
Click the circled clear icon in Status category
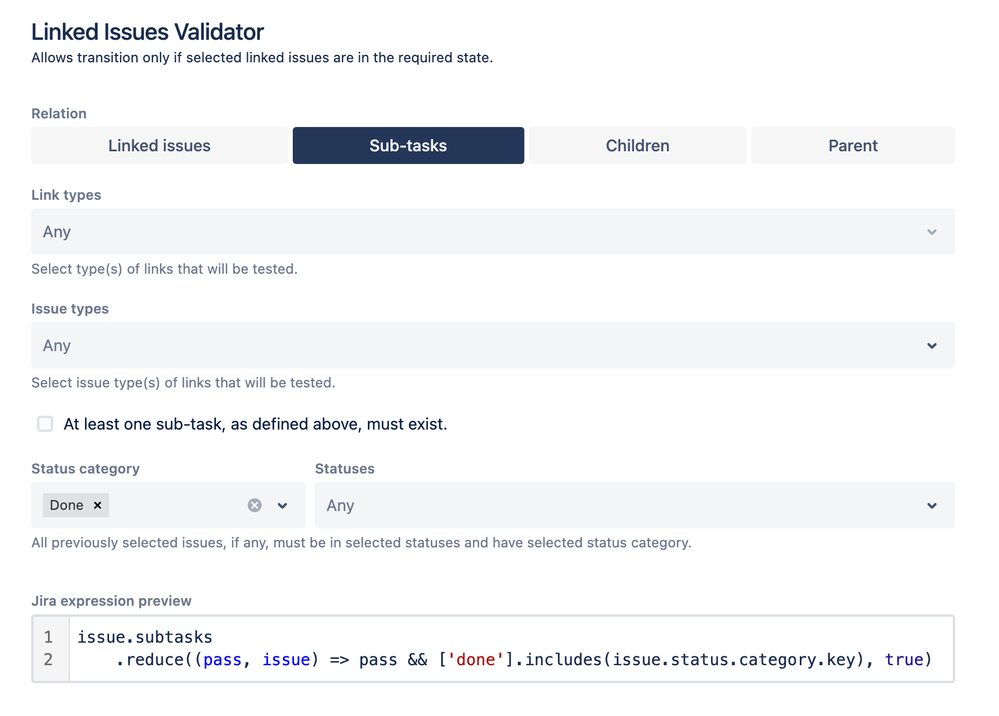pyautogui.click(x=254, y=505)
